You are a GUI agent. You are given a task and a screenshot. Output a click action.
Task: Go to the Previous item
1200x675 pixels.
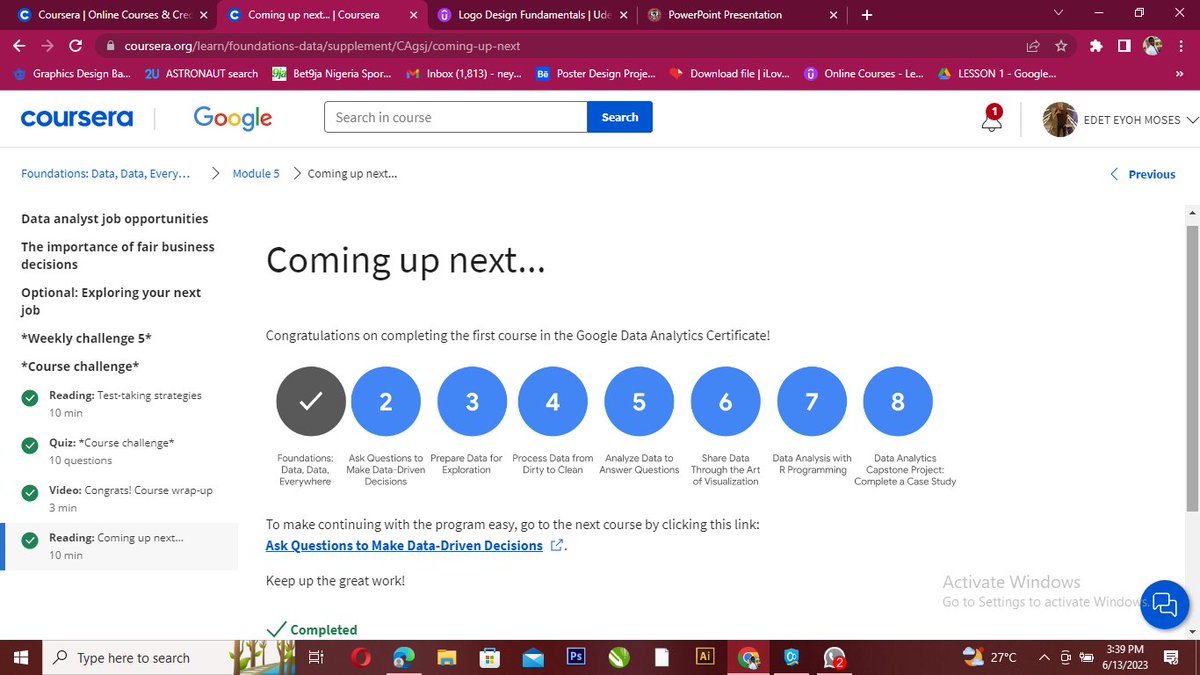1143,174
